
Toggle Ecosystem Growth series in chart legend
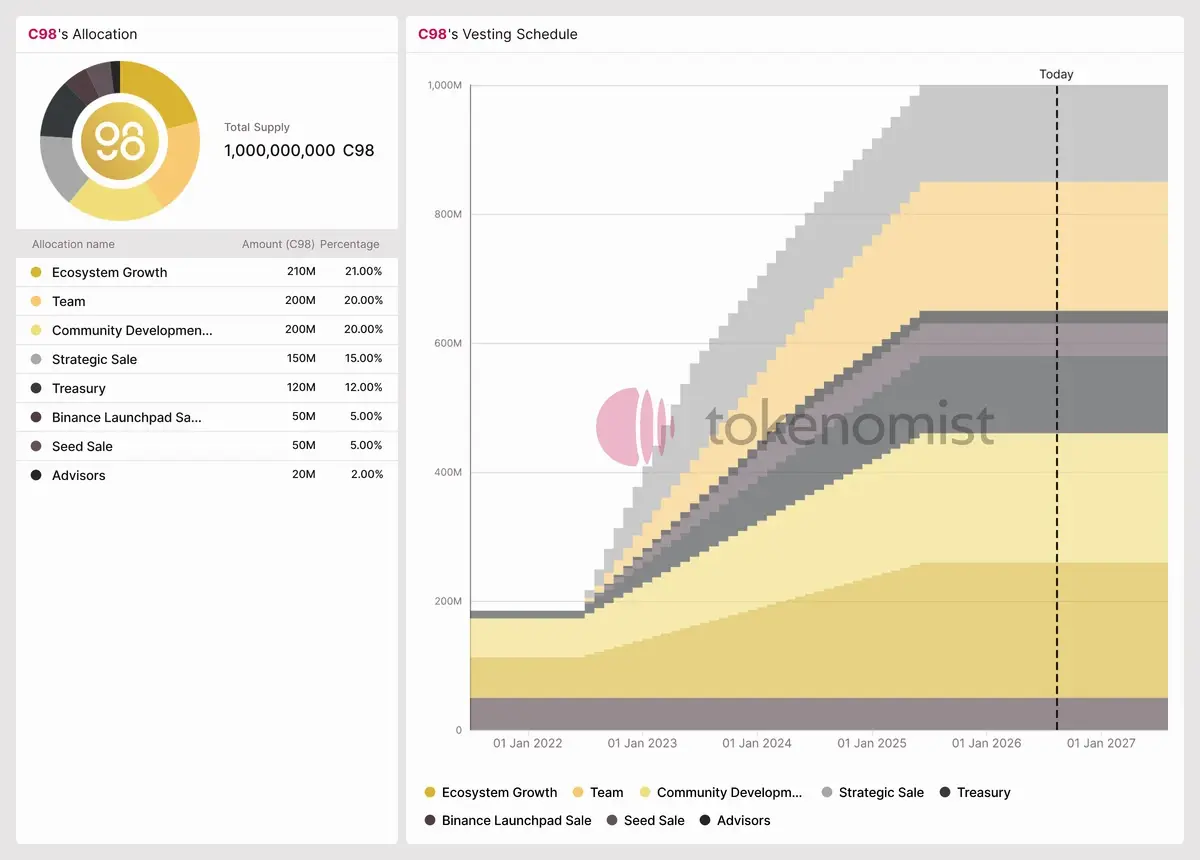pyautogui.click(x=490, y=792)
